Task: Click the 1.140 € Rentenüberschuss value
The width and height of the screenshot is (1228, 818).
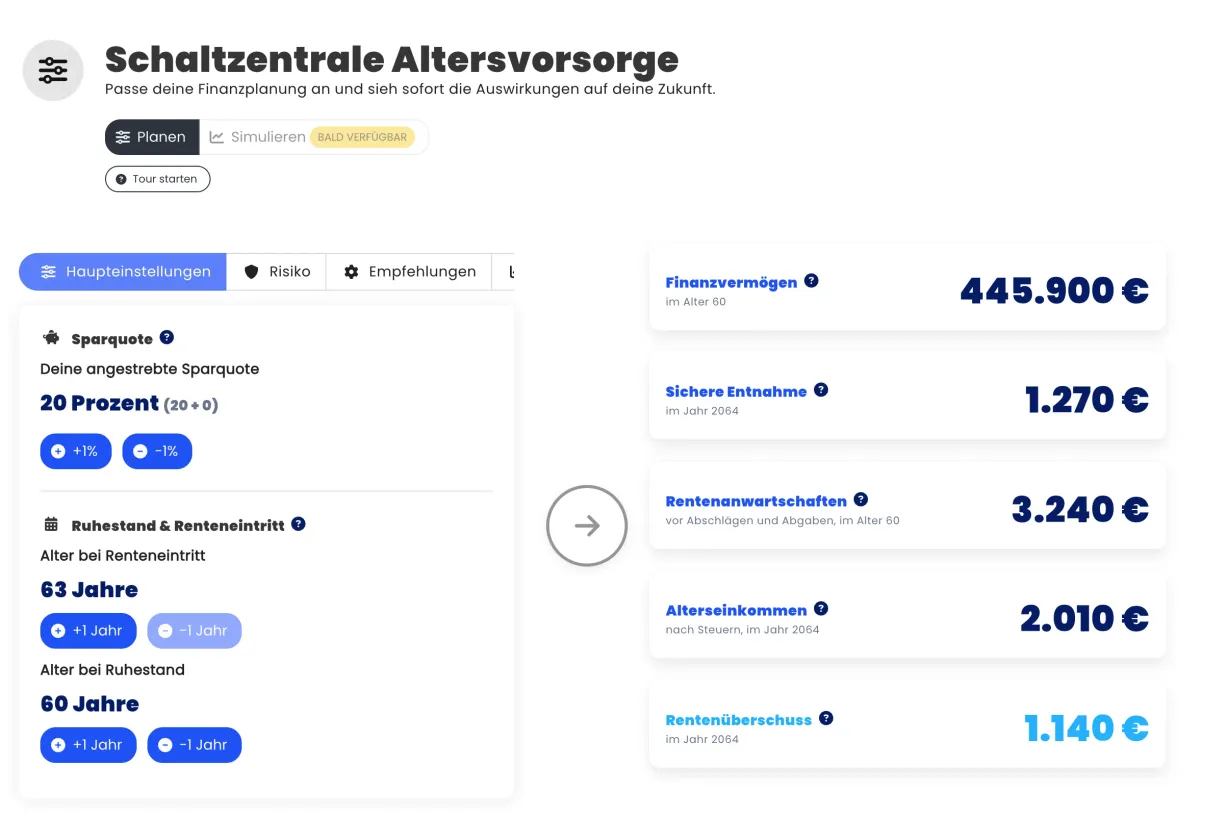Action: coord(1087,728)
